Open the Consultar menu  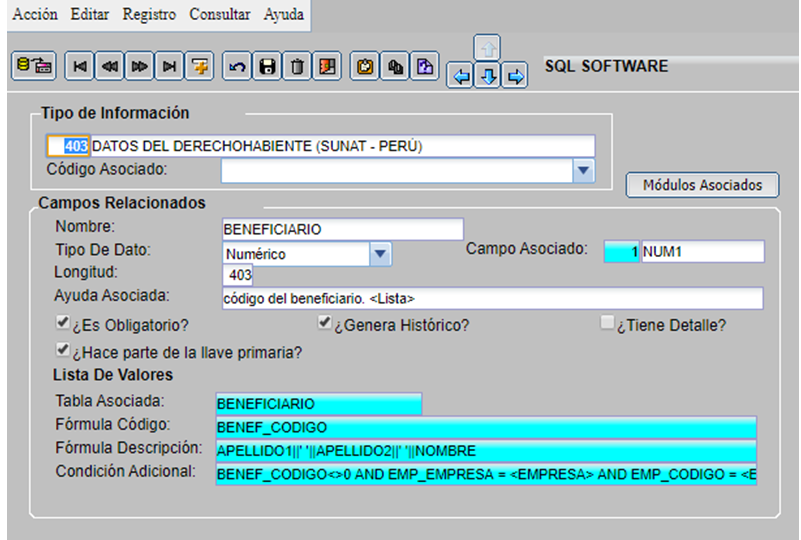(x=220, y=15)
